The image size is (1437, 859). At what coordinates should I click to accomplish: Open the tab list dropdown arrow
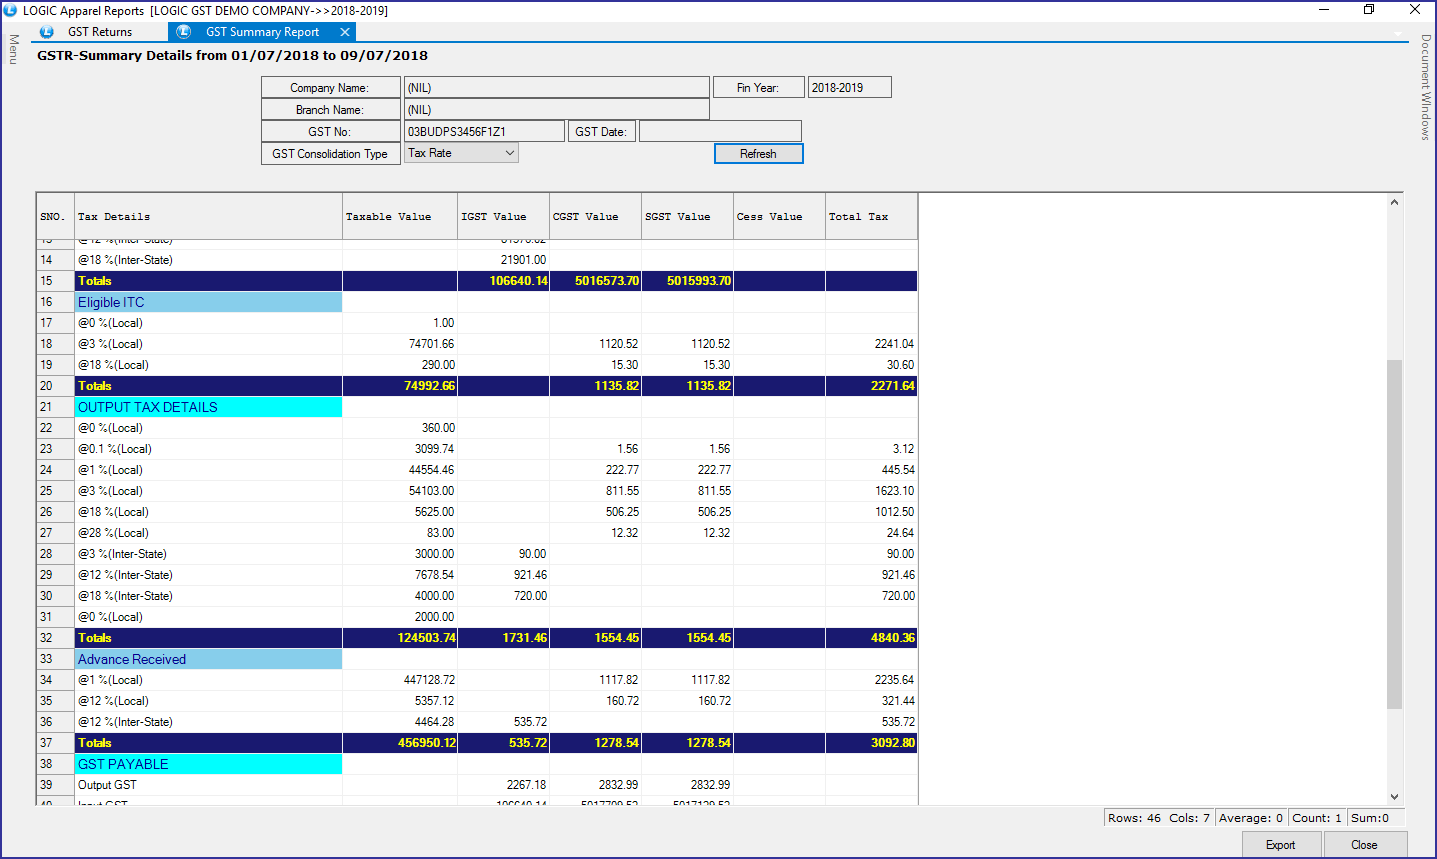tap(1400, 34)
